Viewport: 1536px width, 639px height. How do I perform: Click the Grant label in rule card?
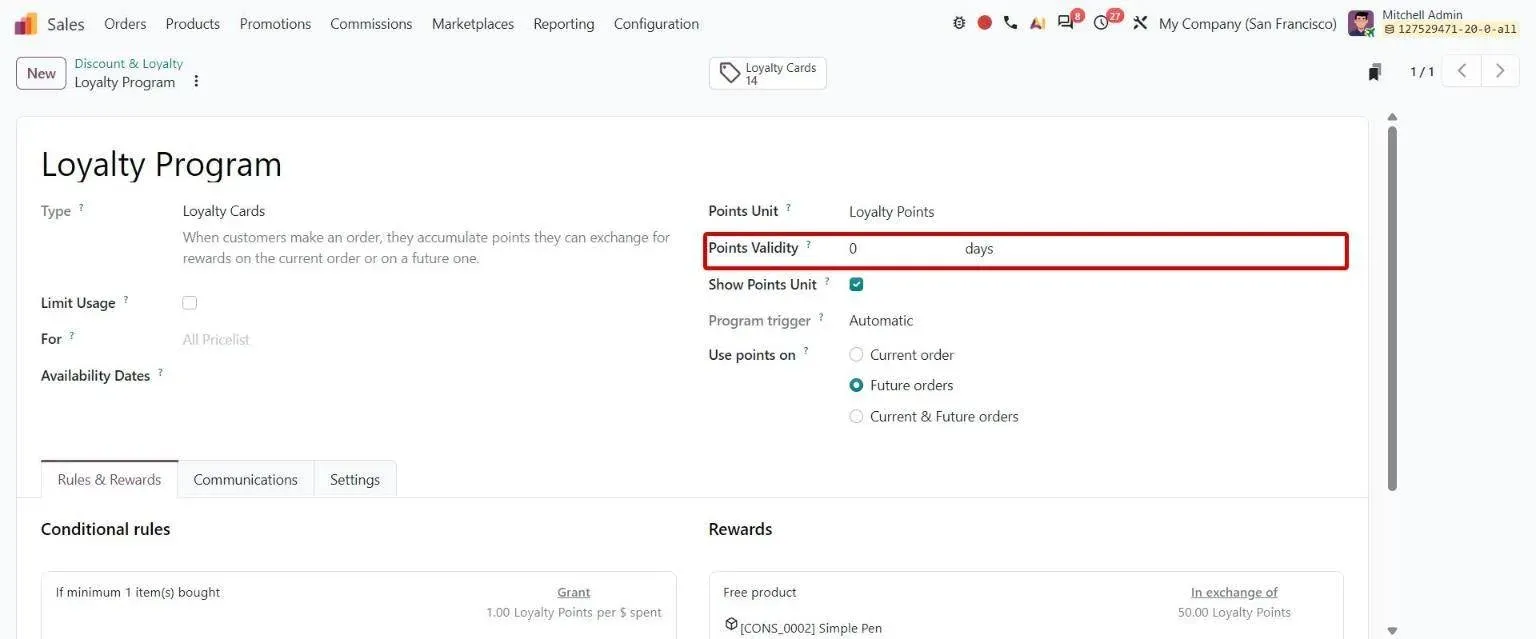[x=574, y=592]
